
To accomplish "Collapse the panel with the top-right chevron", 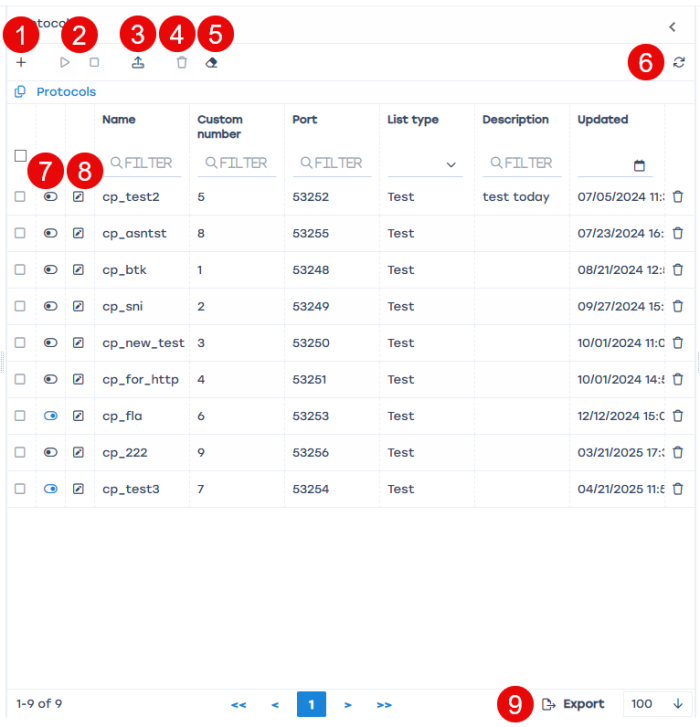I will [x=672, y=27].
